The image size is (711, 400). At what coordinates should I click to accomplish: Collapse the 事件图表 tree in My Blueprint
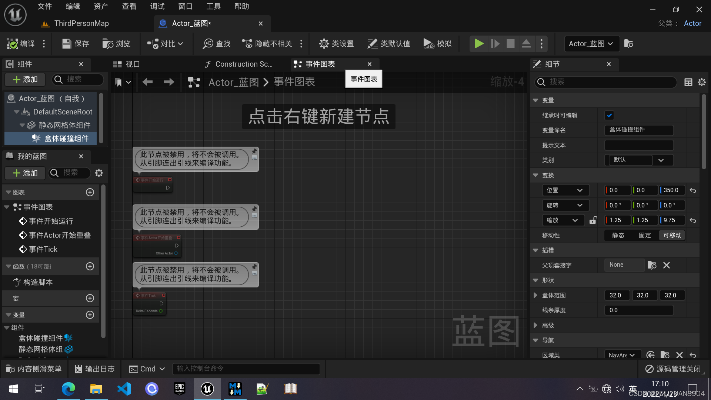coord(7,207)
